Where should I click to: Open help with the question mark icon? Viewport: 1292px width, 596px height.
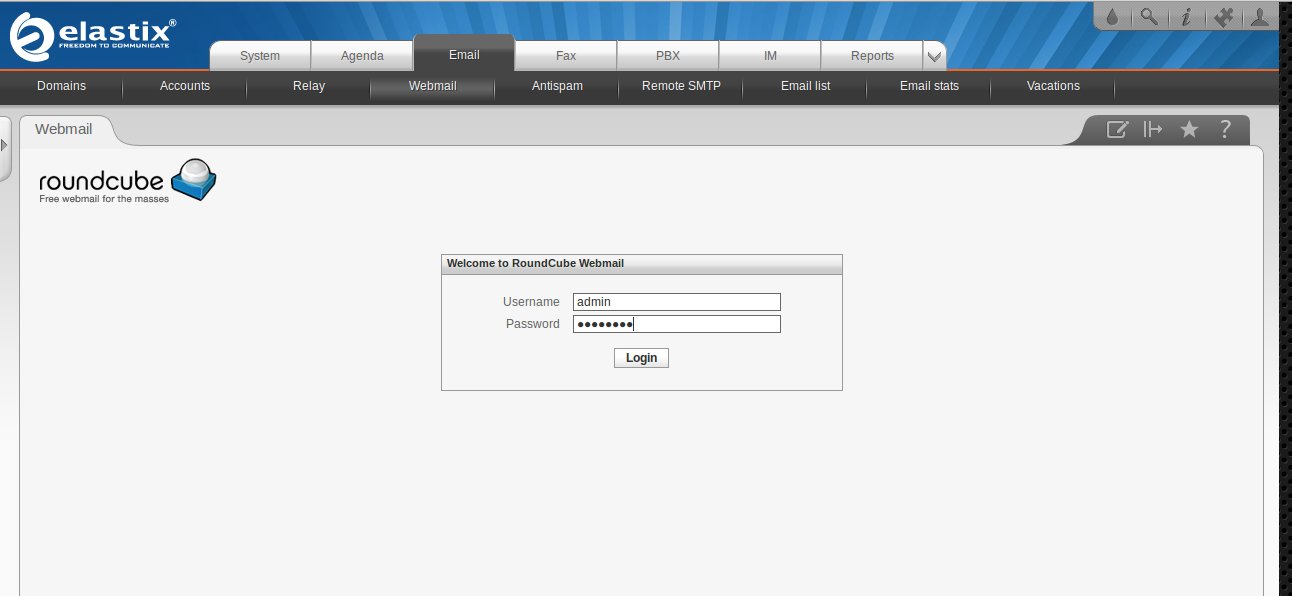pos(1224,129)
